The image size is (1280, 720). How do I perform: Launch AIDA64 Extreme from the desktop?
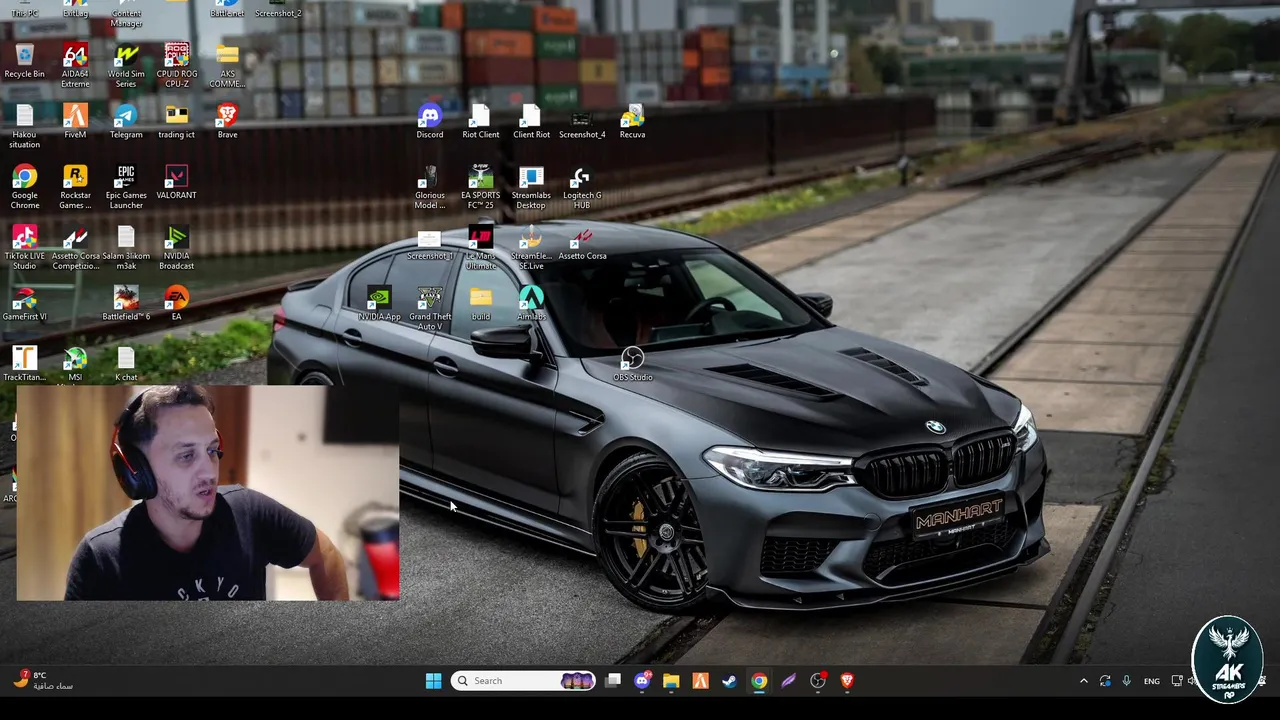point(75,65)
